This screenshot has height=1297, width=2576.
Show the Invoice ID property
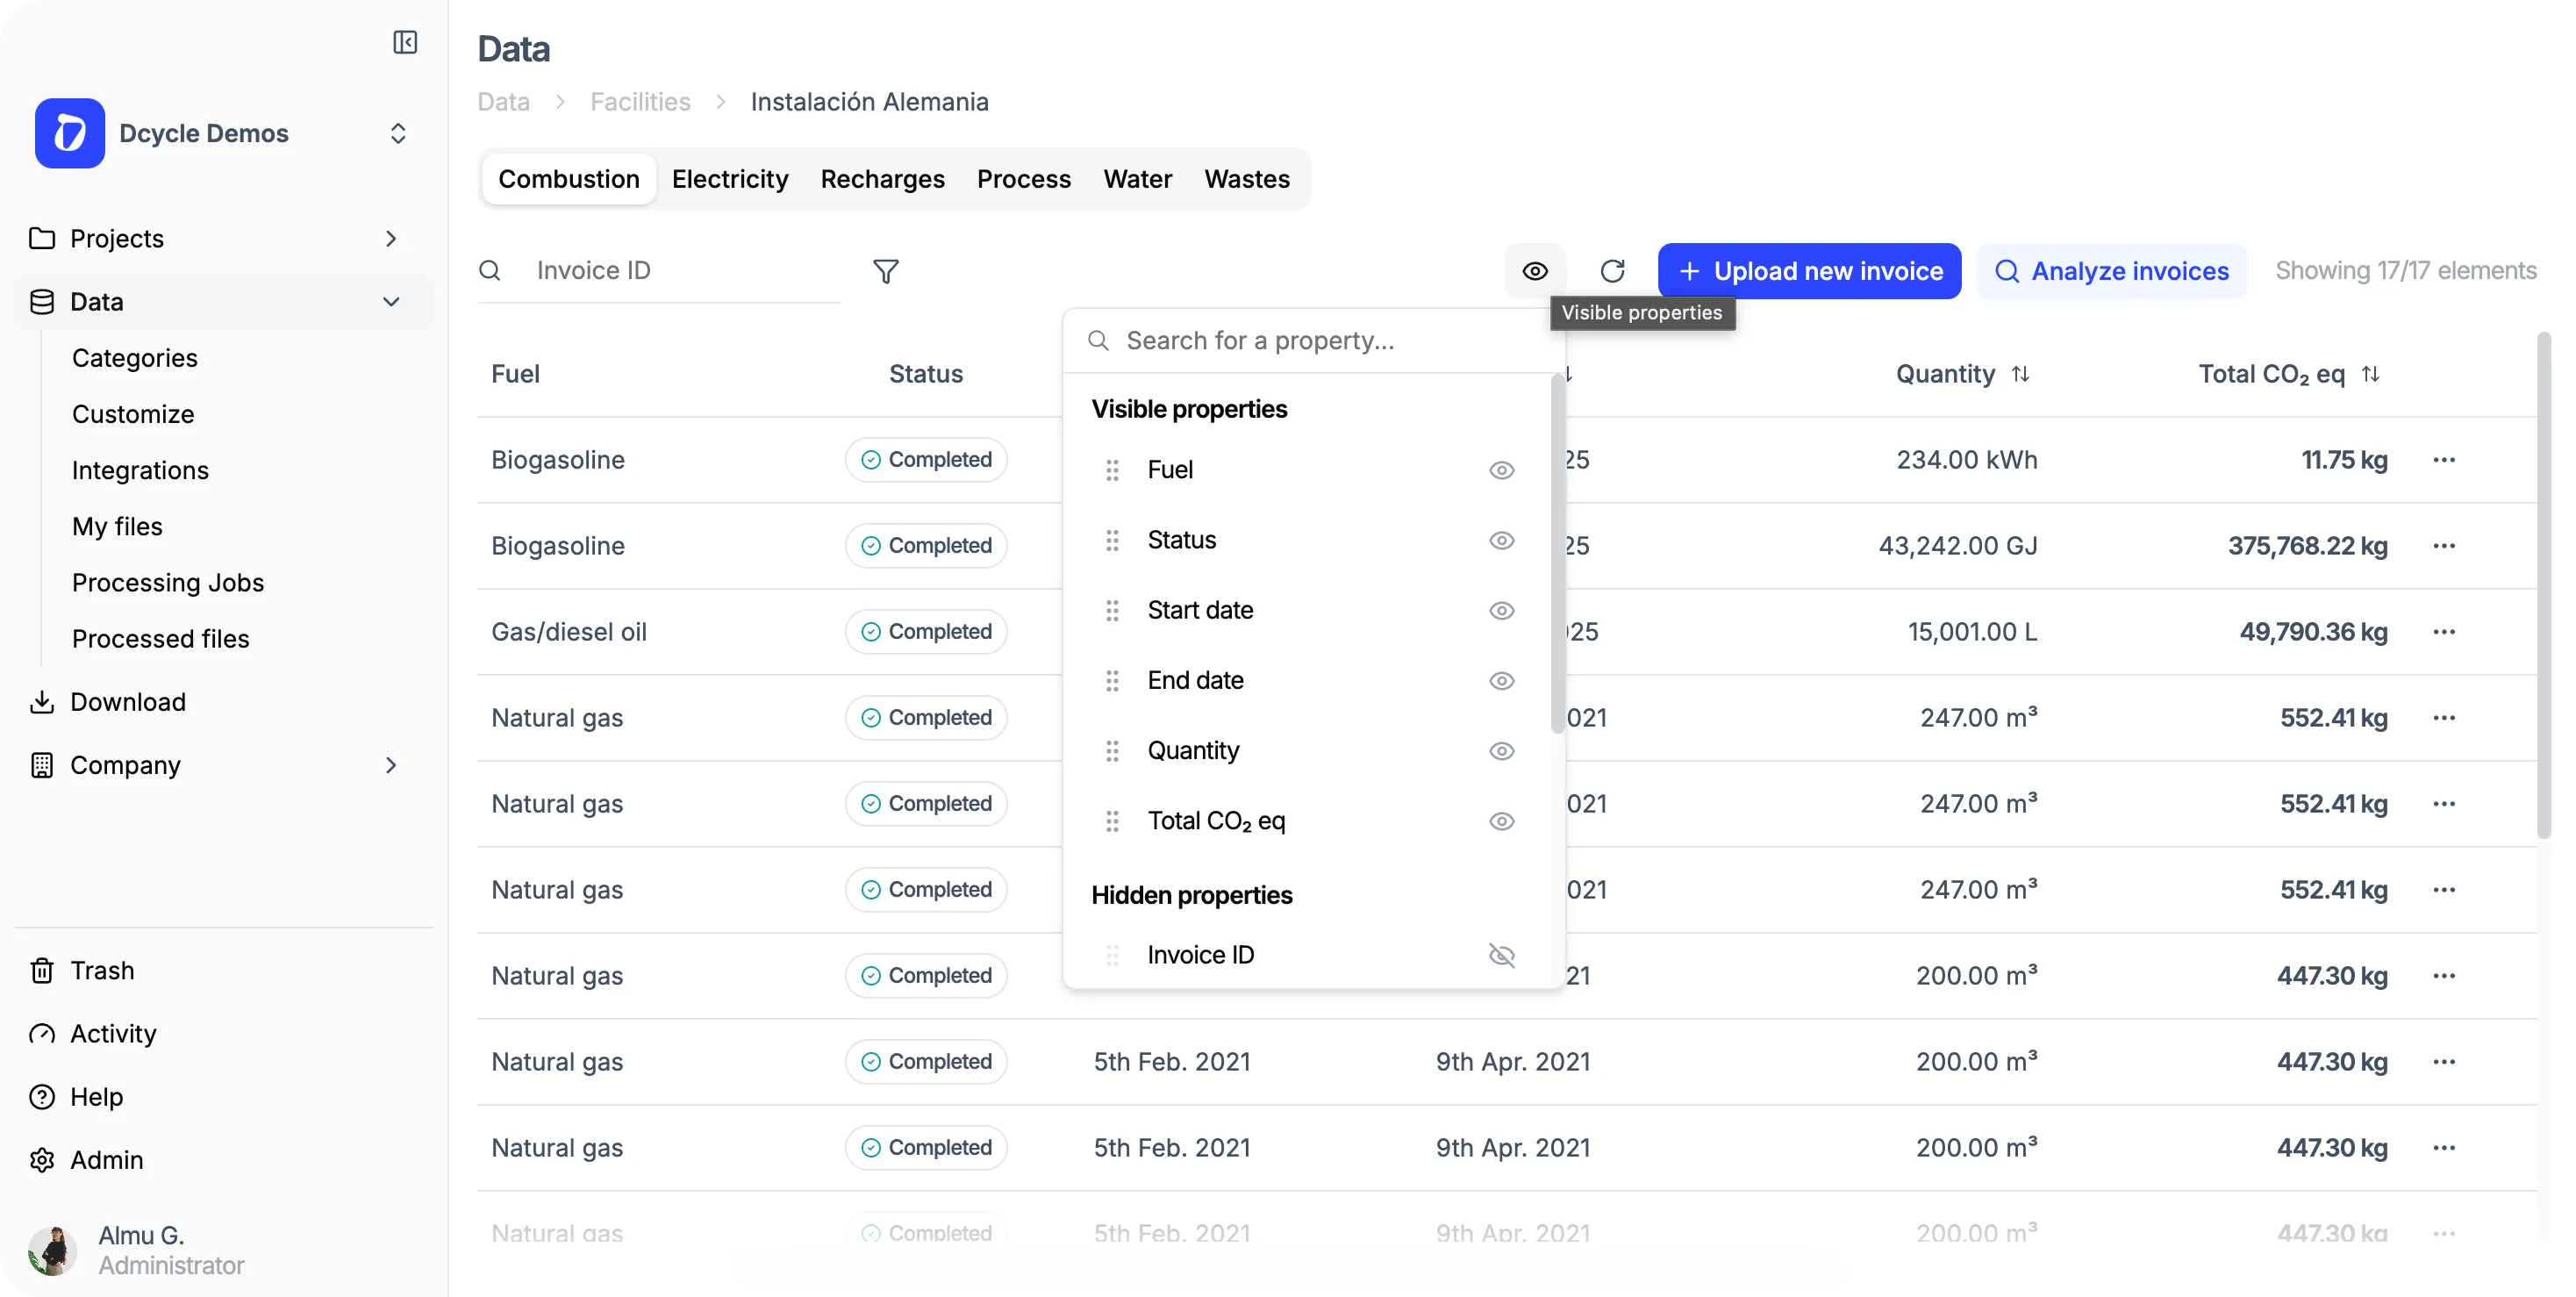[x=1501, y=955]
